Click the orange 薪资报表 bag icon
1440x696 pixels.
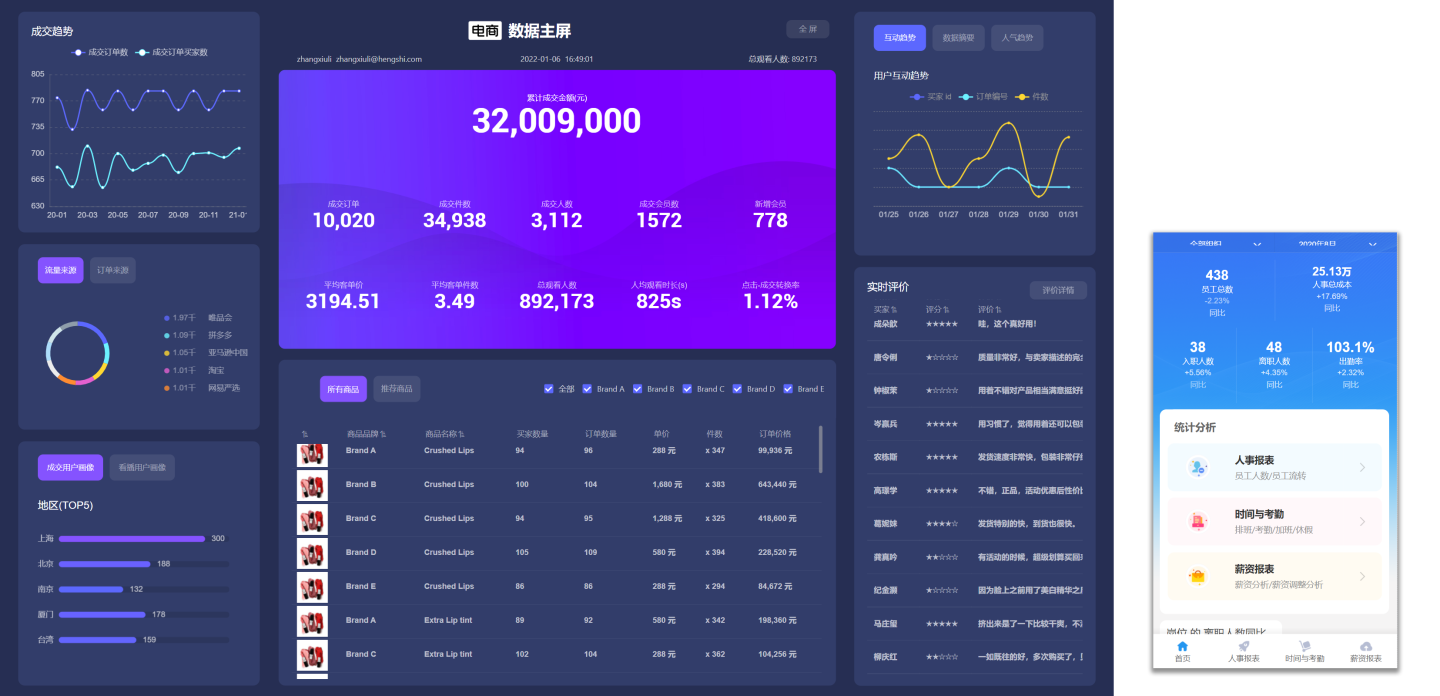(1198, 576)
